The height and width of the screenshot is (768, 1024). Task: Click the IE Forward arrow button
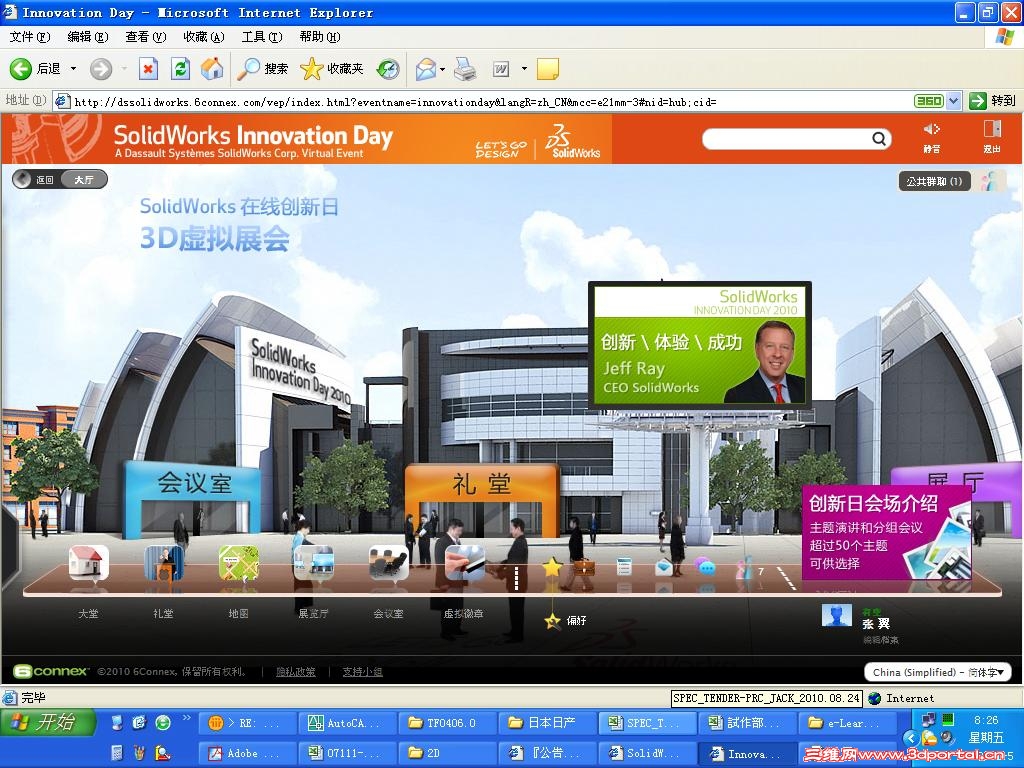(101, 69)
